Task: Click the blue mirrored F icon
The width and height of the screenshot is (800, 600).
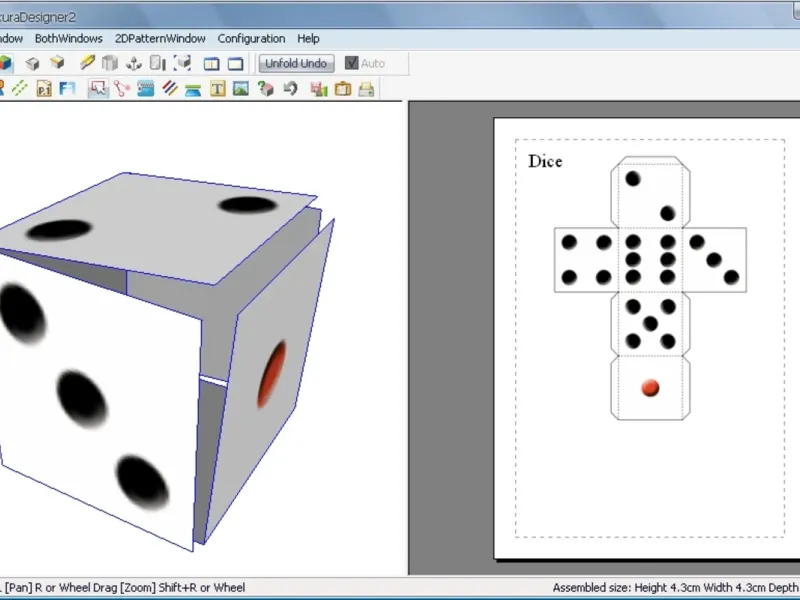Action: (x=67, y=89)
